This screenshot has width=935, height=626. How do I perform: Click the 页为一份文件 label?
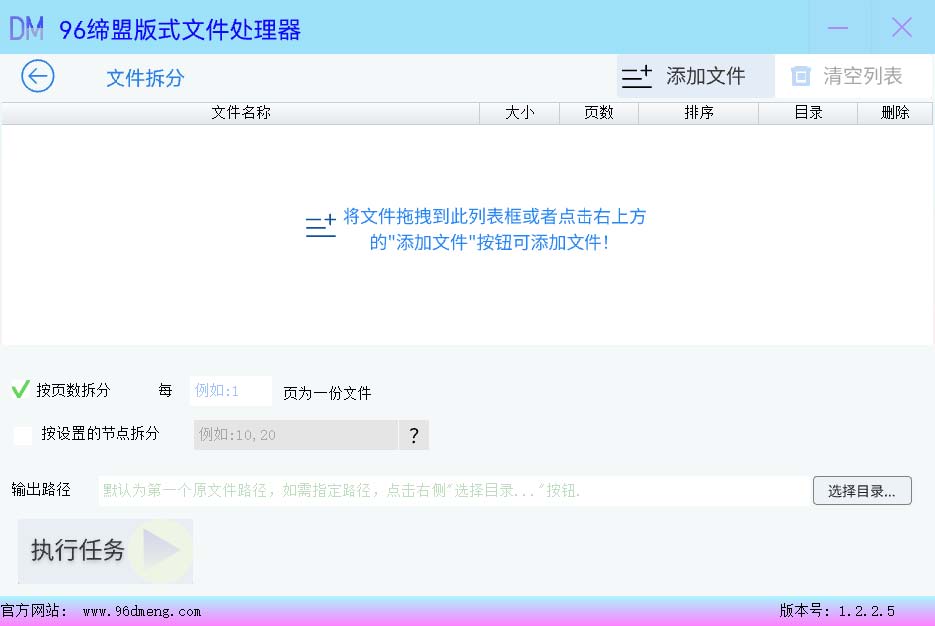(x=327, y=393)
